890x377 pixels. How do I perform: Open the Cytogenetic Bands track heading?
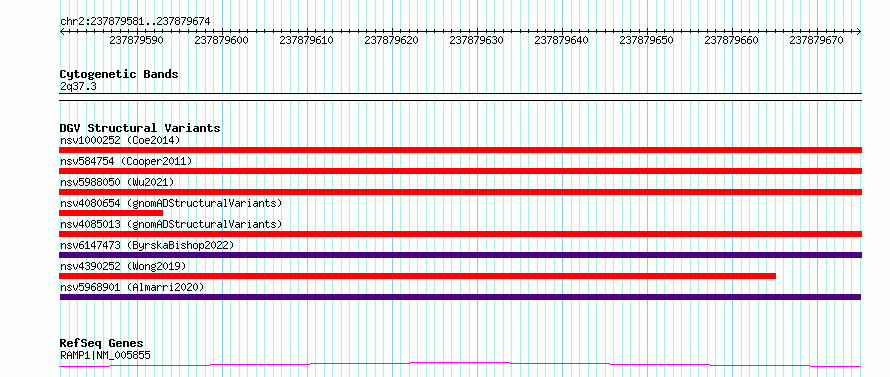pos(119,74)
